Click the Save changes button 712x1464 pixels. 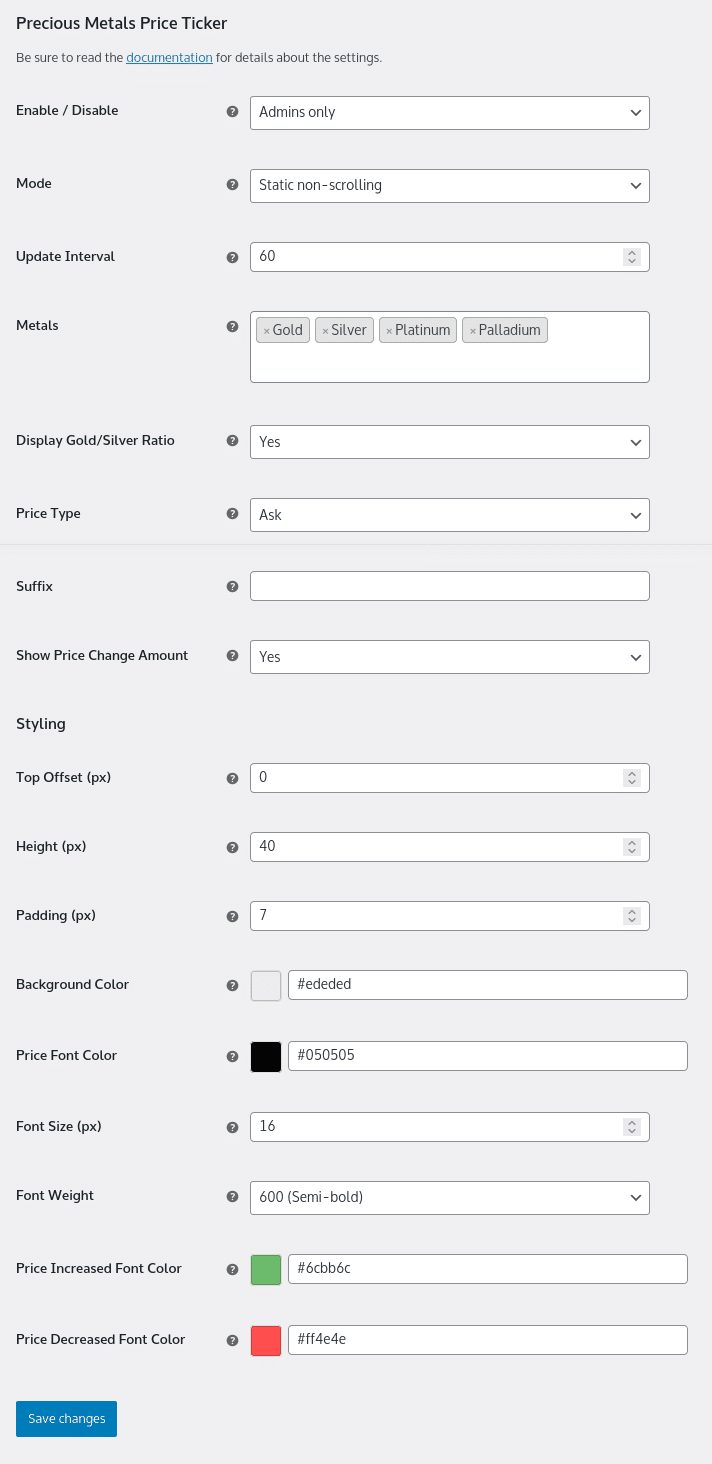click(x=66, y=1419)
